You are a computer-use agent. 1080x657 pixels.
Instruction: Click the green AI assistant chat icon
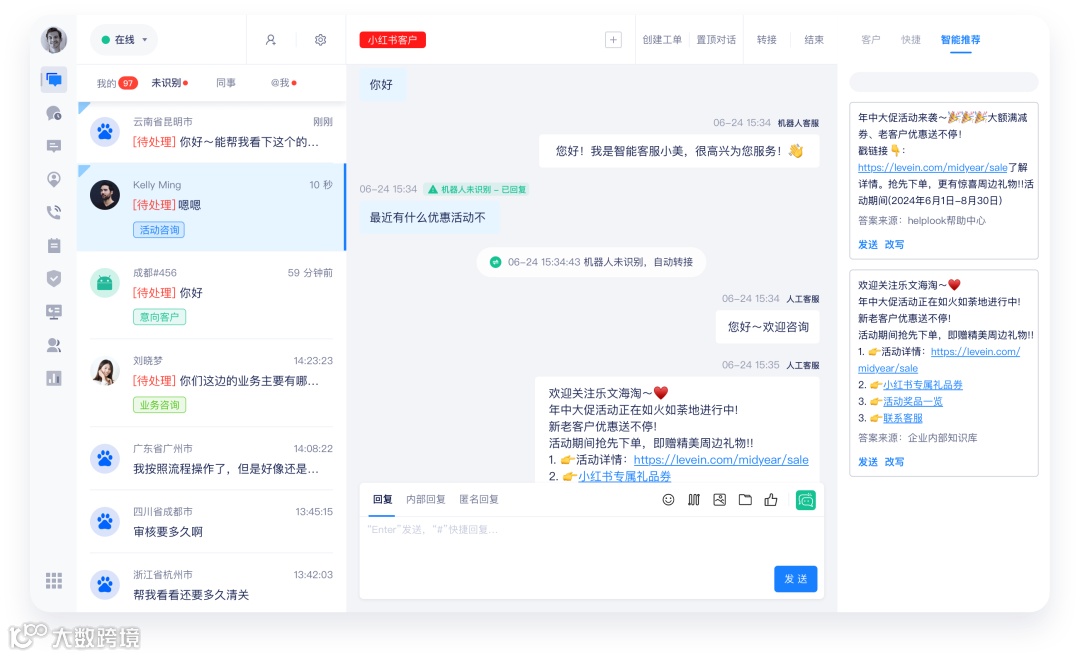click(x=805, y=500)
